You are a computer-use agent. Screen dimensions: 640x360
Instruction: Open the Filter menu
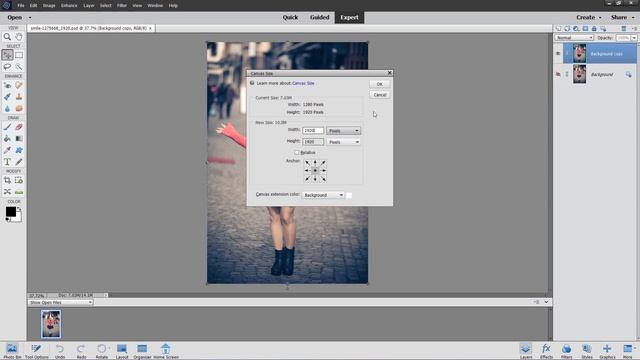(x=122, y=6)
